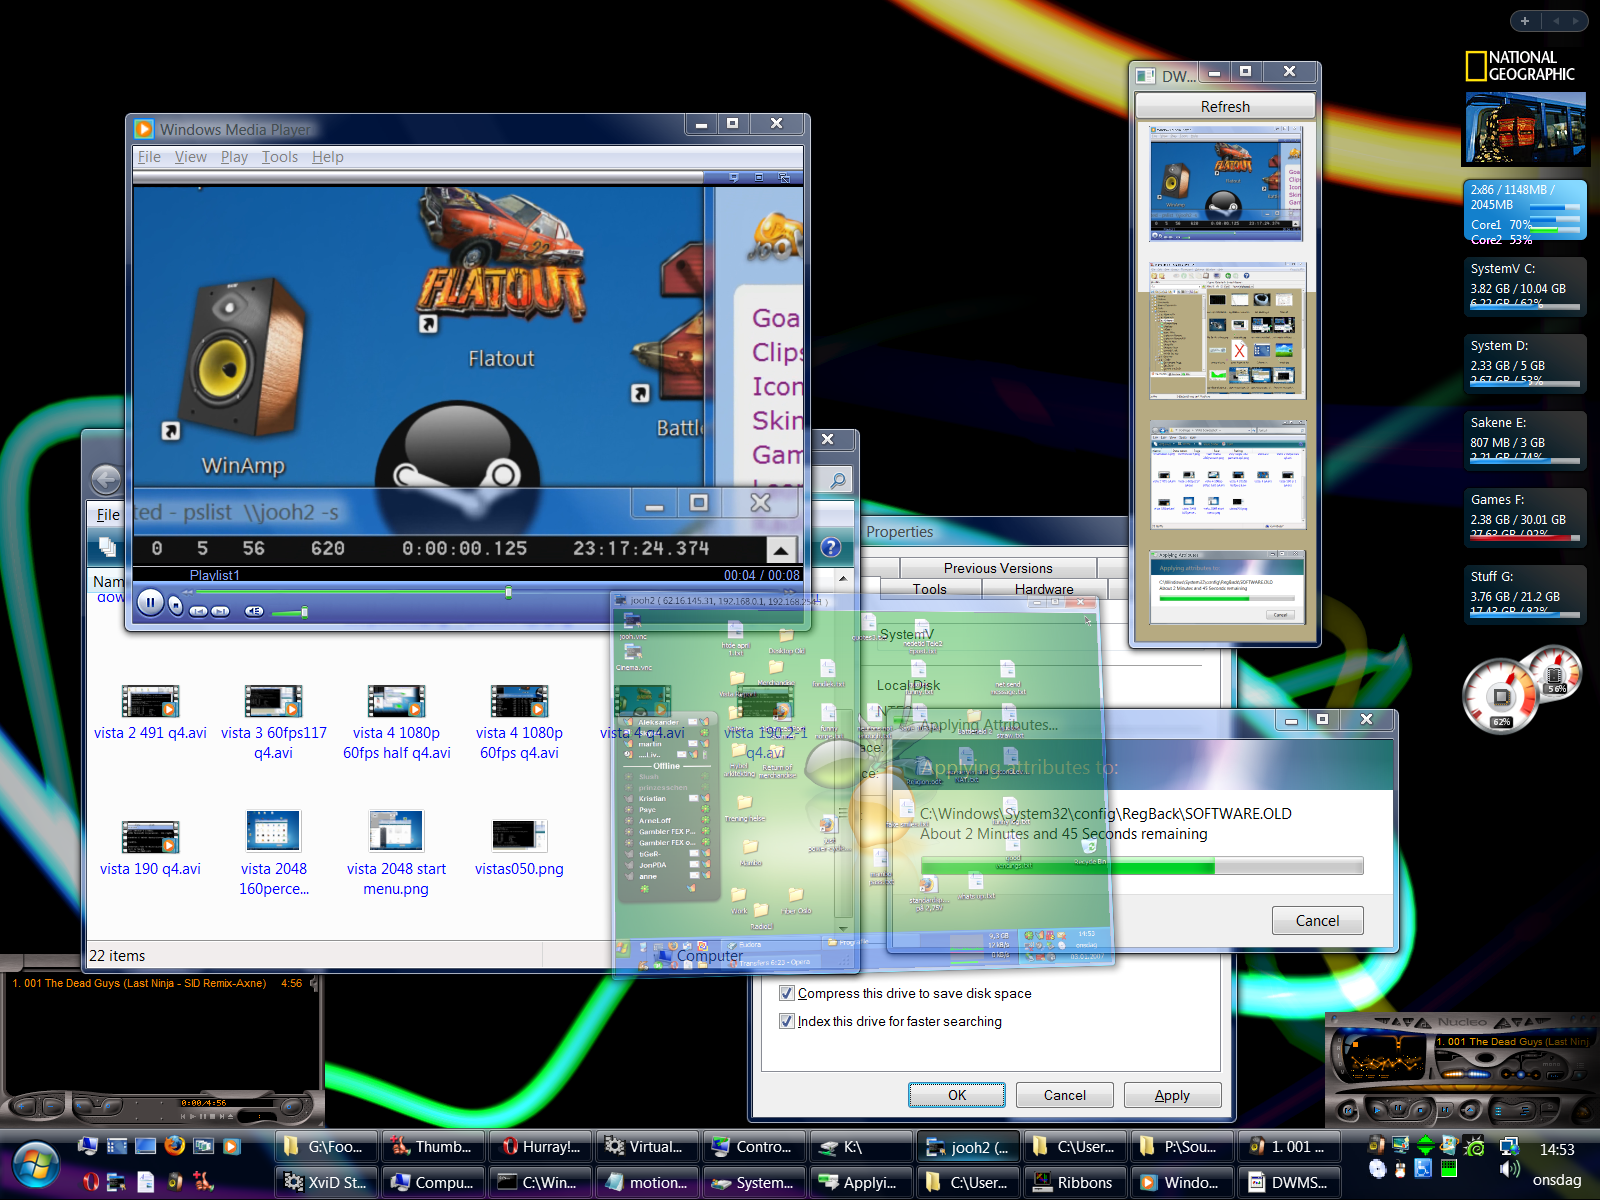Toggle Compress this drive to save disk space
Image resolution: width=1600 pixels, height=1200 pixels.
pos(787,993)
